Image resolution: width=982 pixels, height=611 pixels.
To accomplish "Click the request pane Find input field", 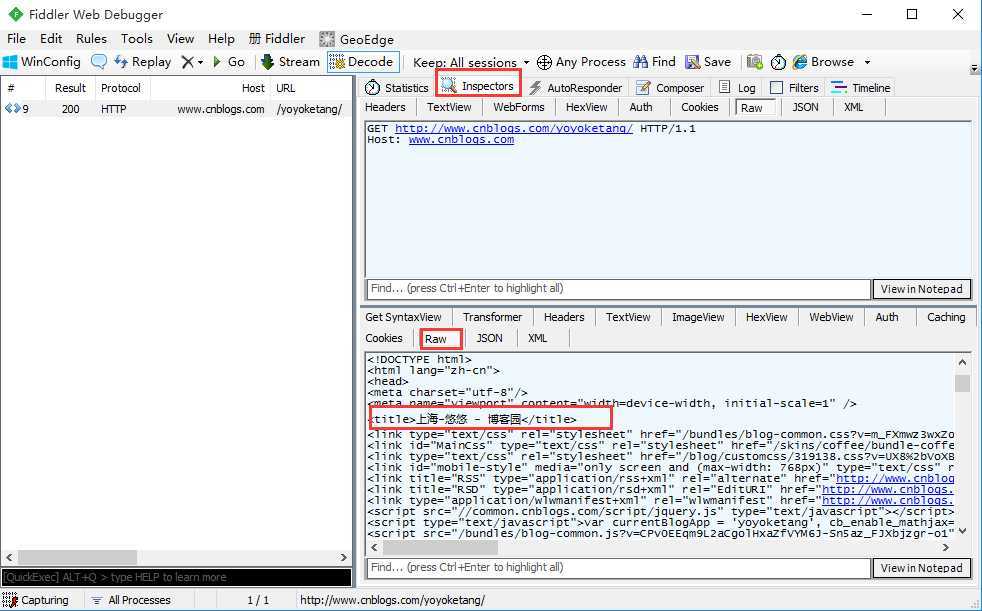I will coord(618,289).
